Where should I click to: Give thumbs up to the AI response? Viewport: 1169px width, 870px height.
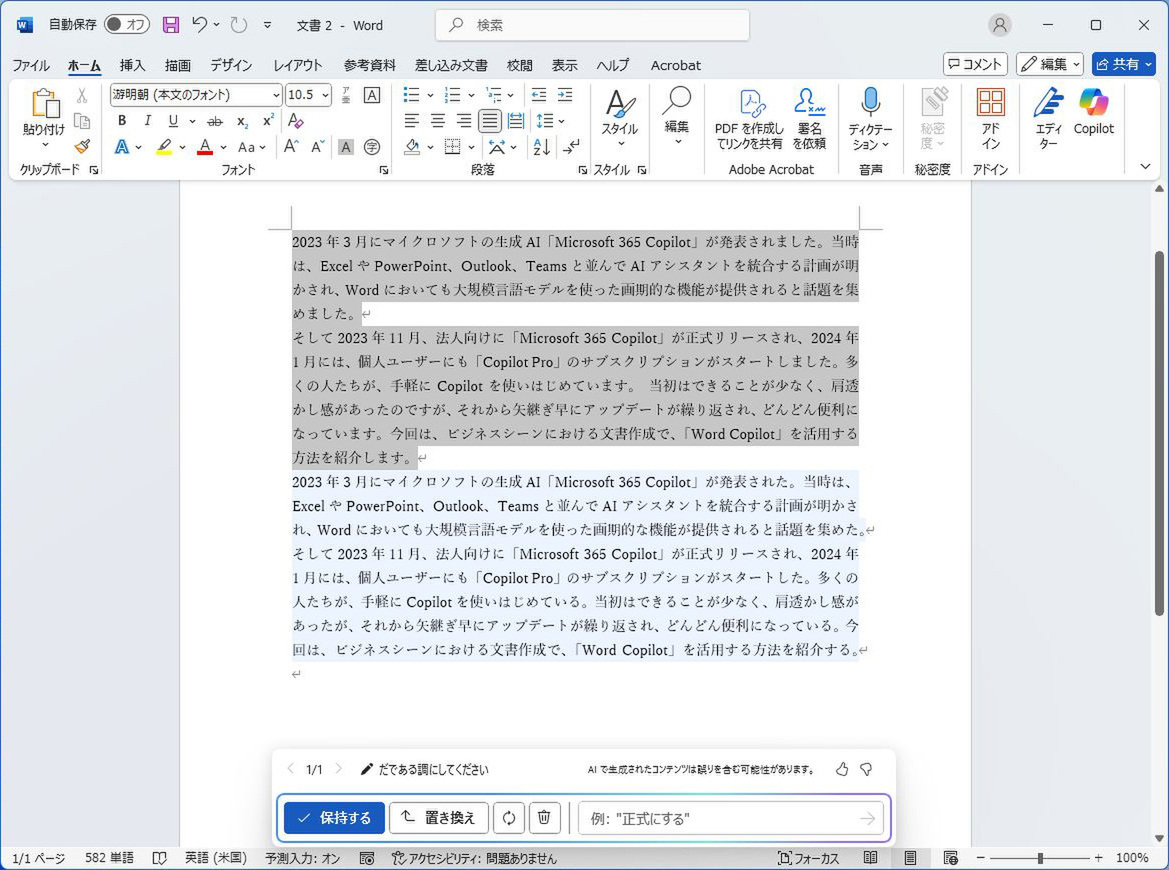842,769
